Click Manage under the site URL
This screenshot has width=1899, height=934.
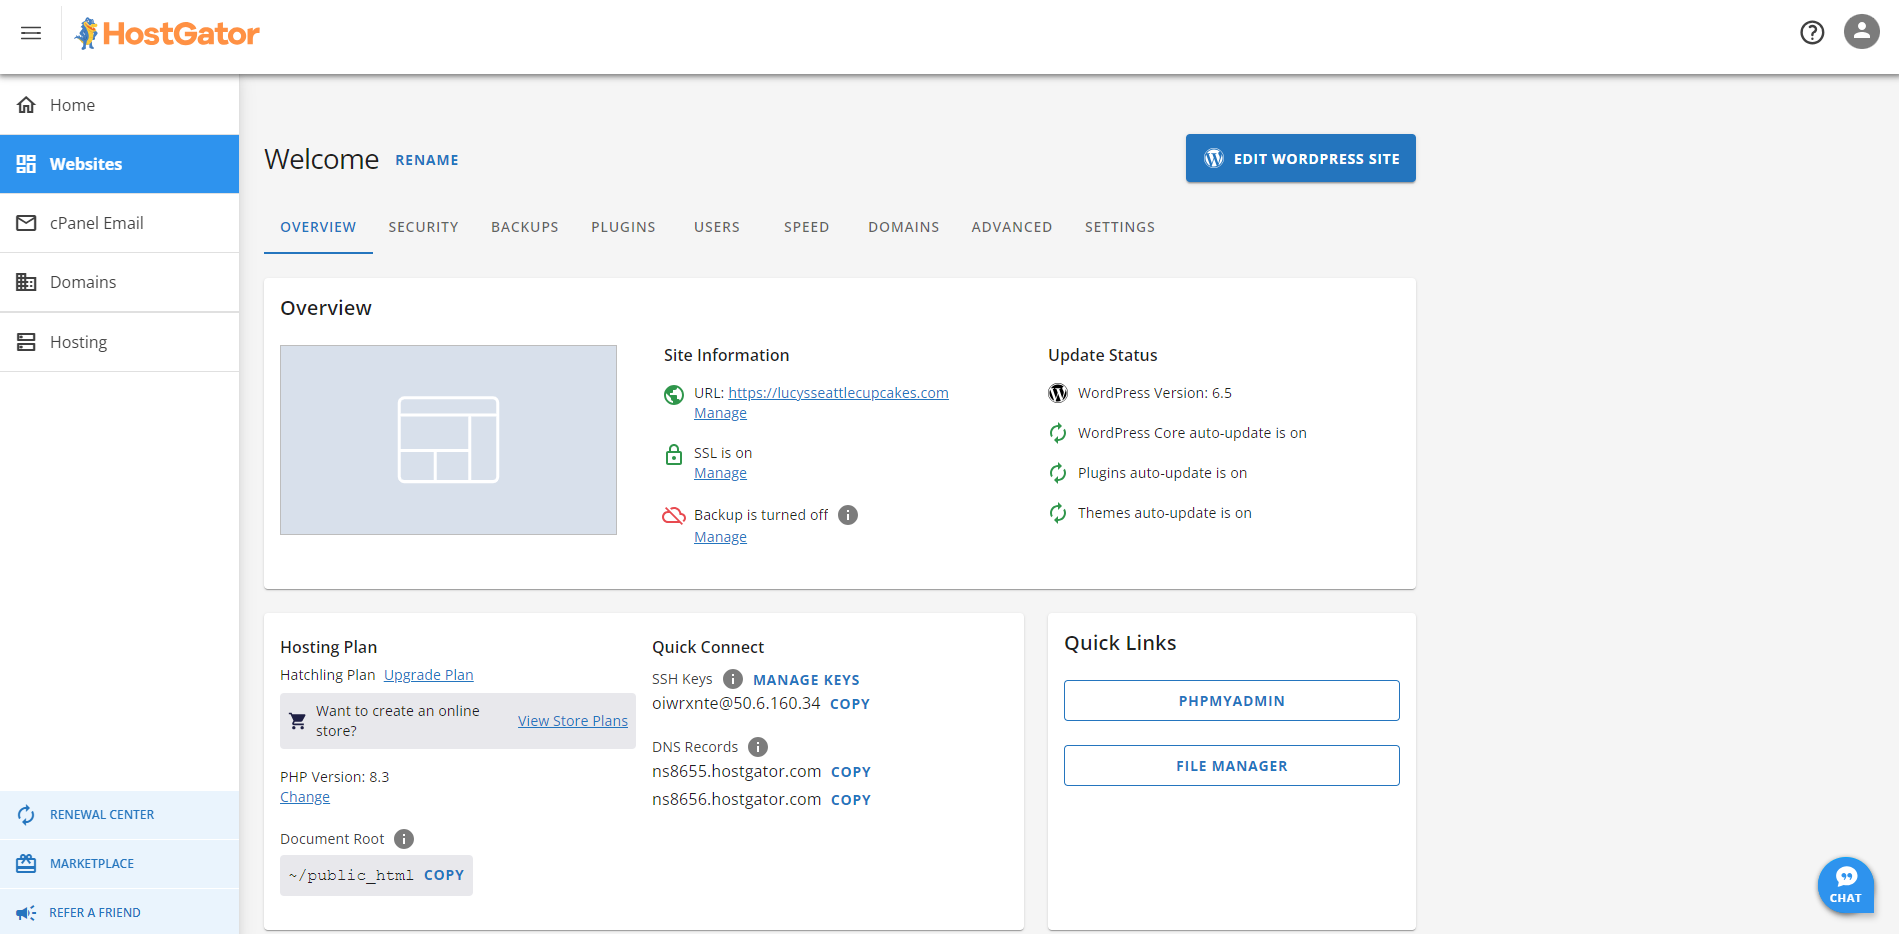pos(720,413)
